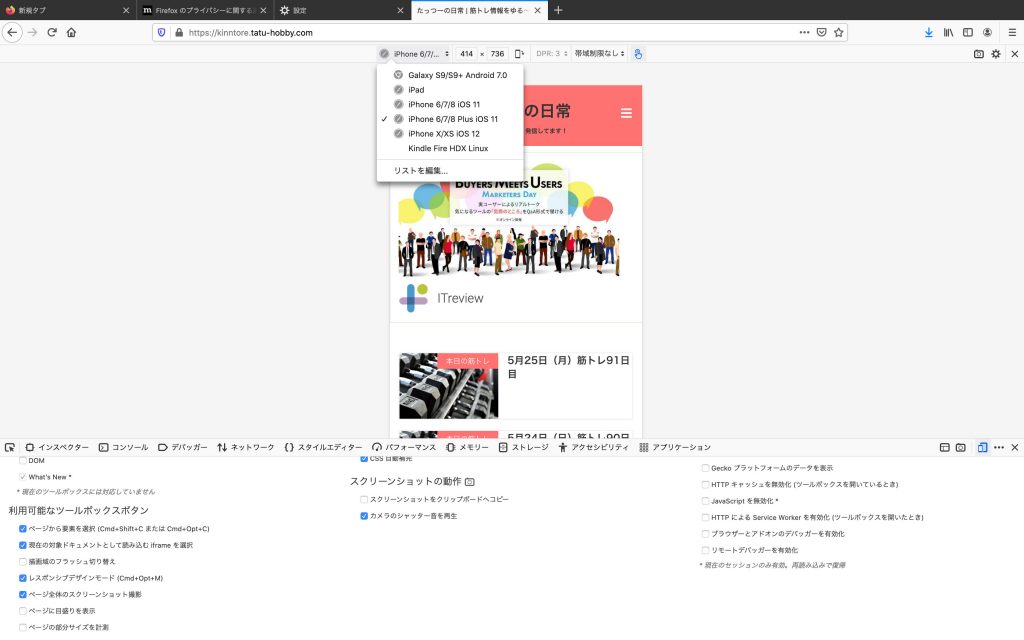
Task: Enable the JavaScript を無効化 checkbox
Action: point(706,500)
